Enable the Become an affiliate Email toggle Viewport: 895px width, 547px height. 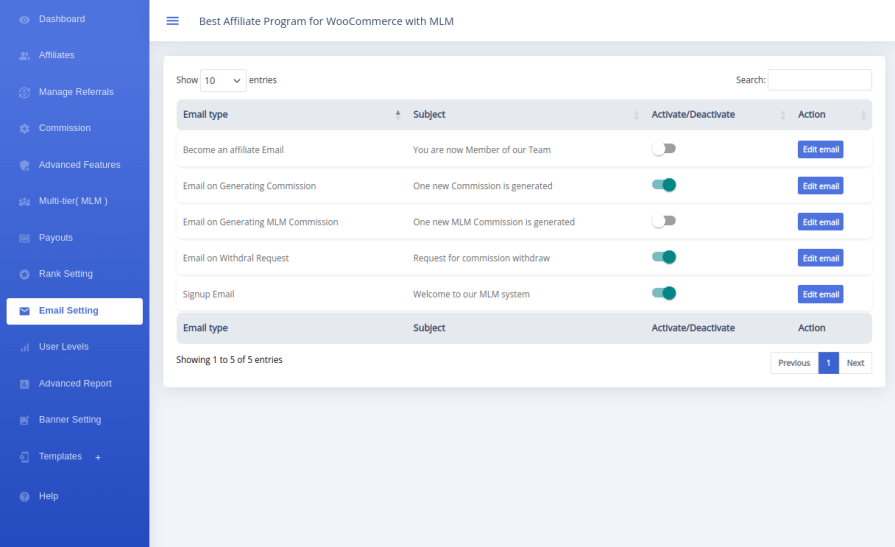pos(663,149)
